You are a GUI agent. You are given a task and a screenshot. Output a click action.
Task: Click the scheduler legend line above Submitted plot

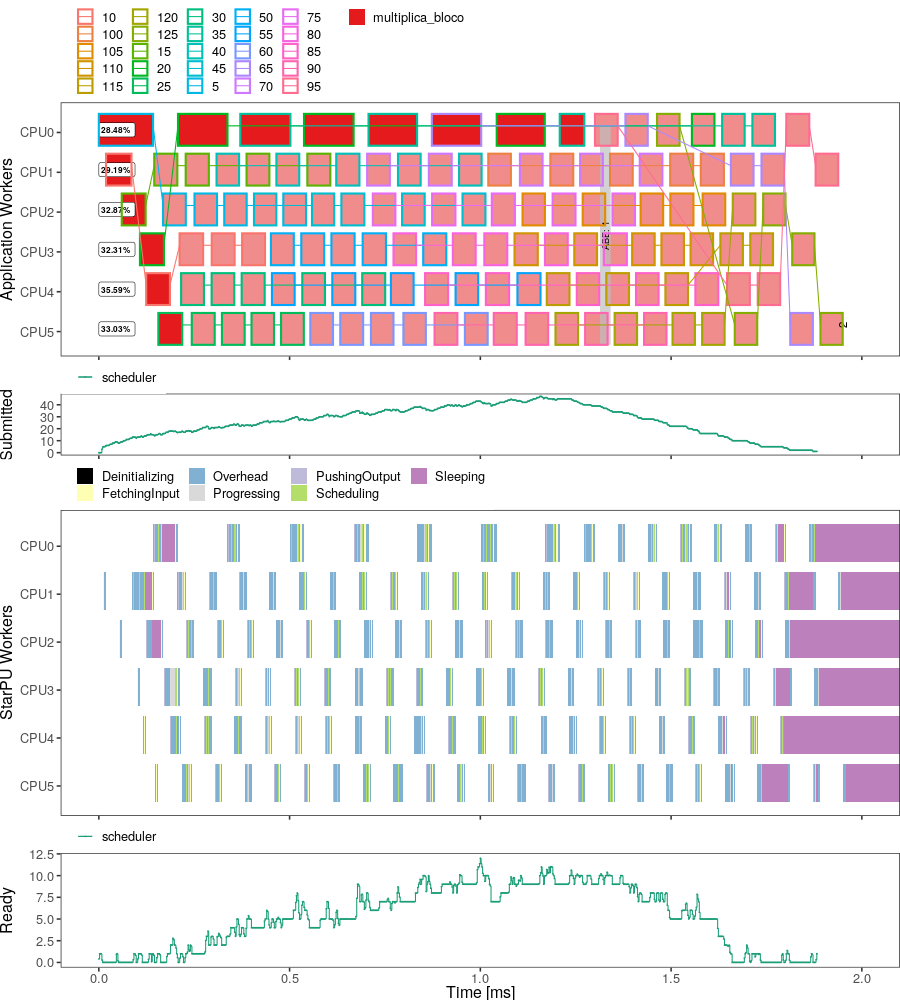tap(86, 377)
